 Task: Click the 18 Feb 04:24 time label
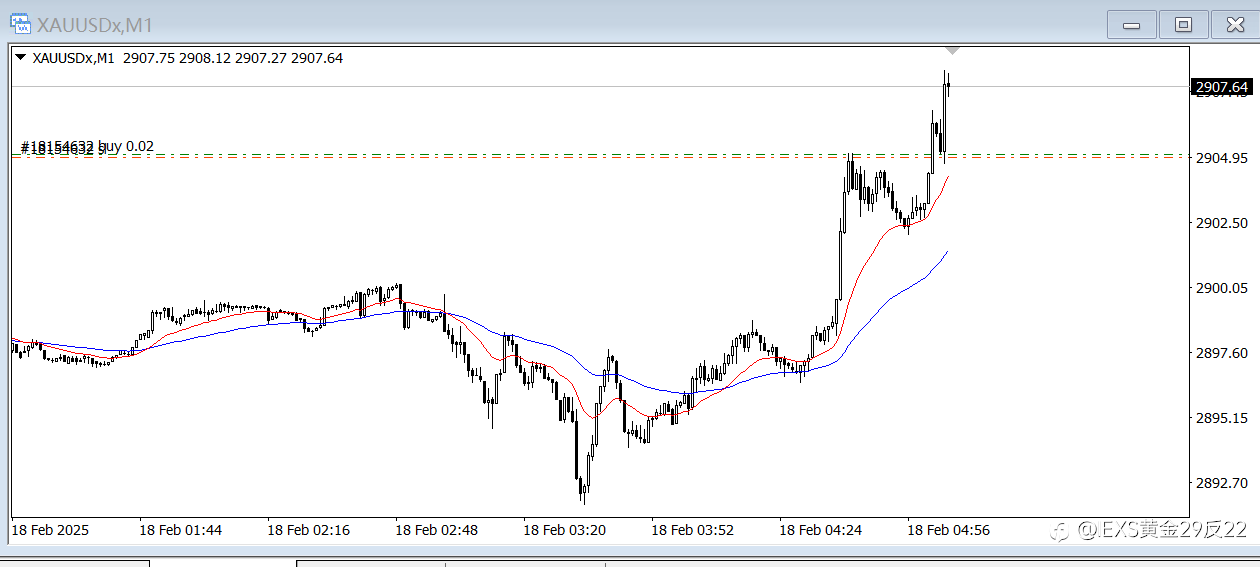[820, 530]
